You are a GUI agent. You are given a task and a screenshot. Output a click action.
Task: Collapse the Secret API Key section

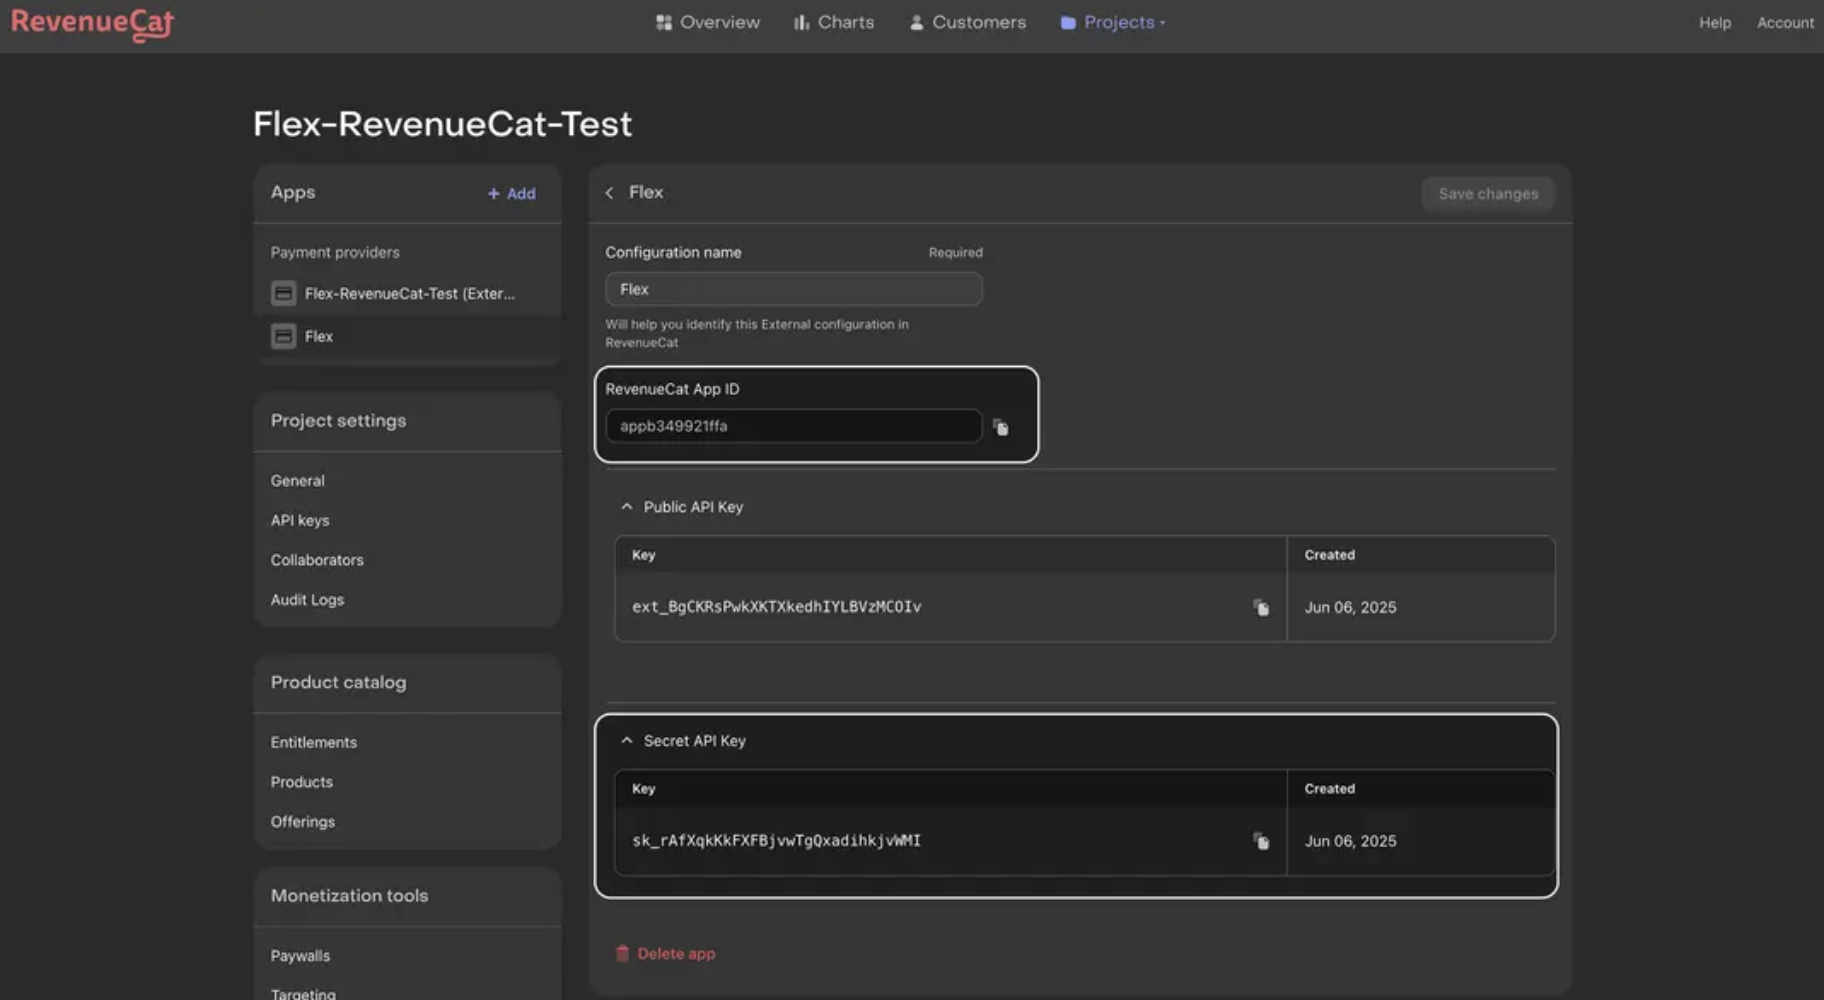coord(627,741)
